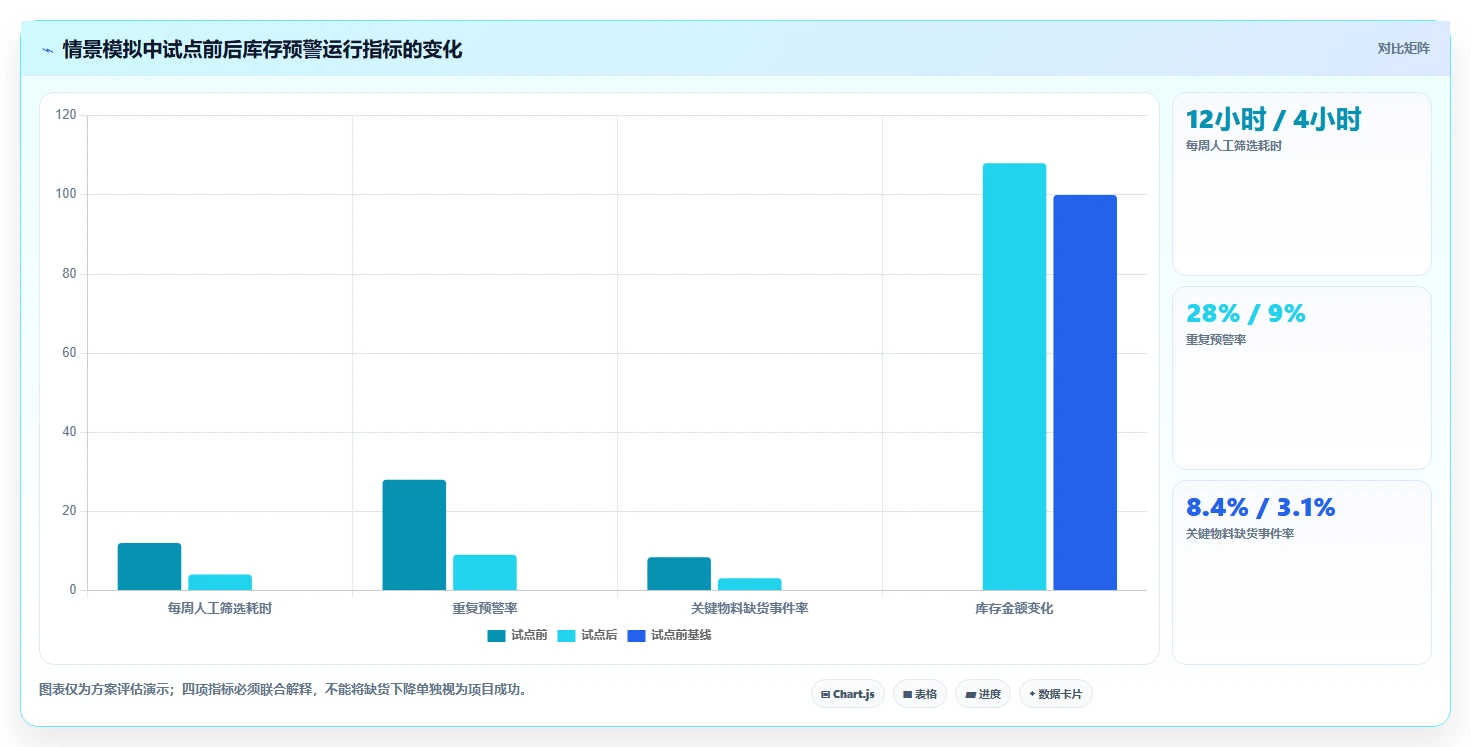Click the 试点前基线 bar for 库存金额变化
This screenshot has width=1471, height=747.
point(1085,393)
